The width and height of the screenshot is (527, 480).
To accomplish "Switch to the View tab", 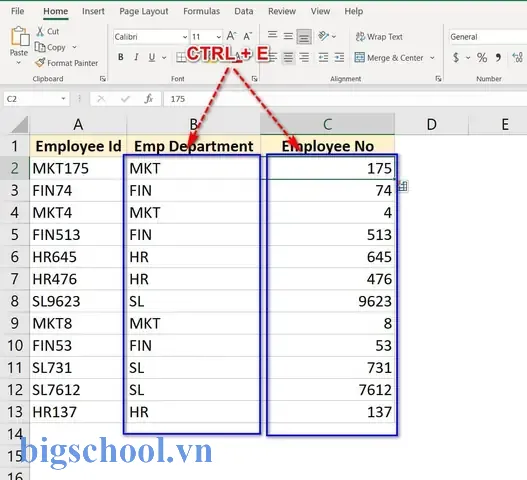I will click(320, 11).
